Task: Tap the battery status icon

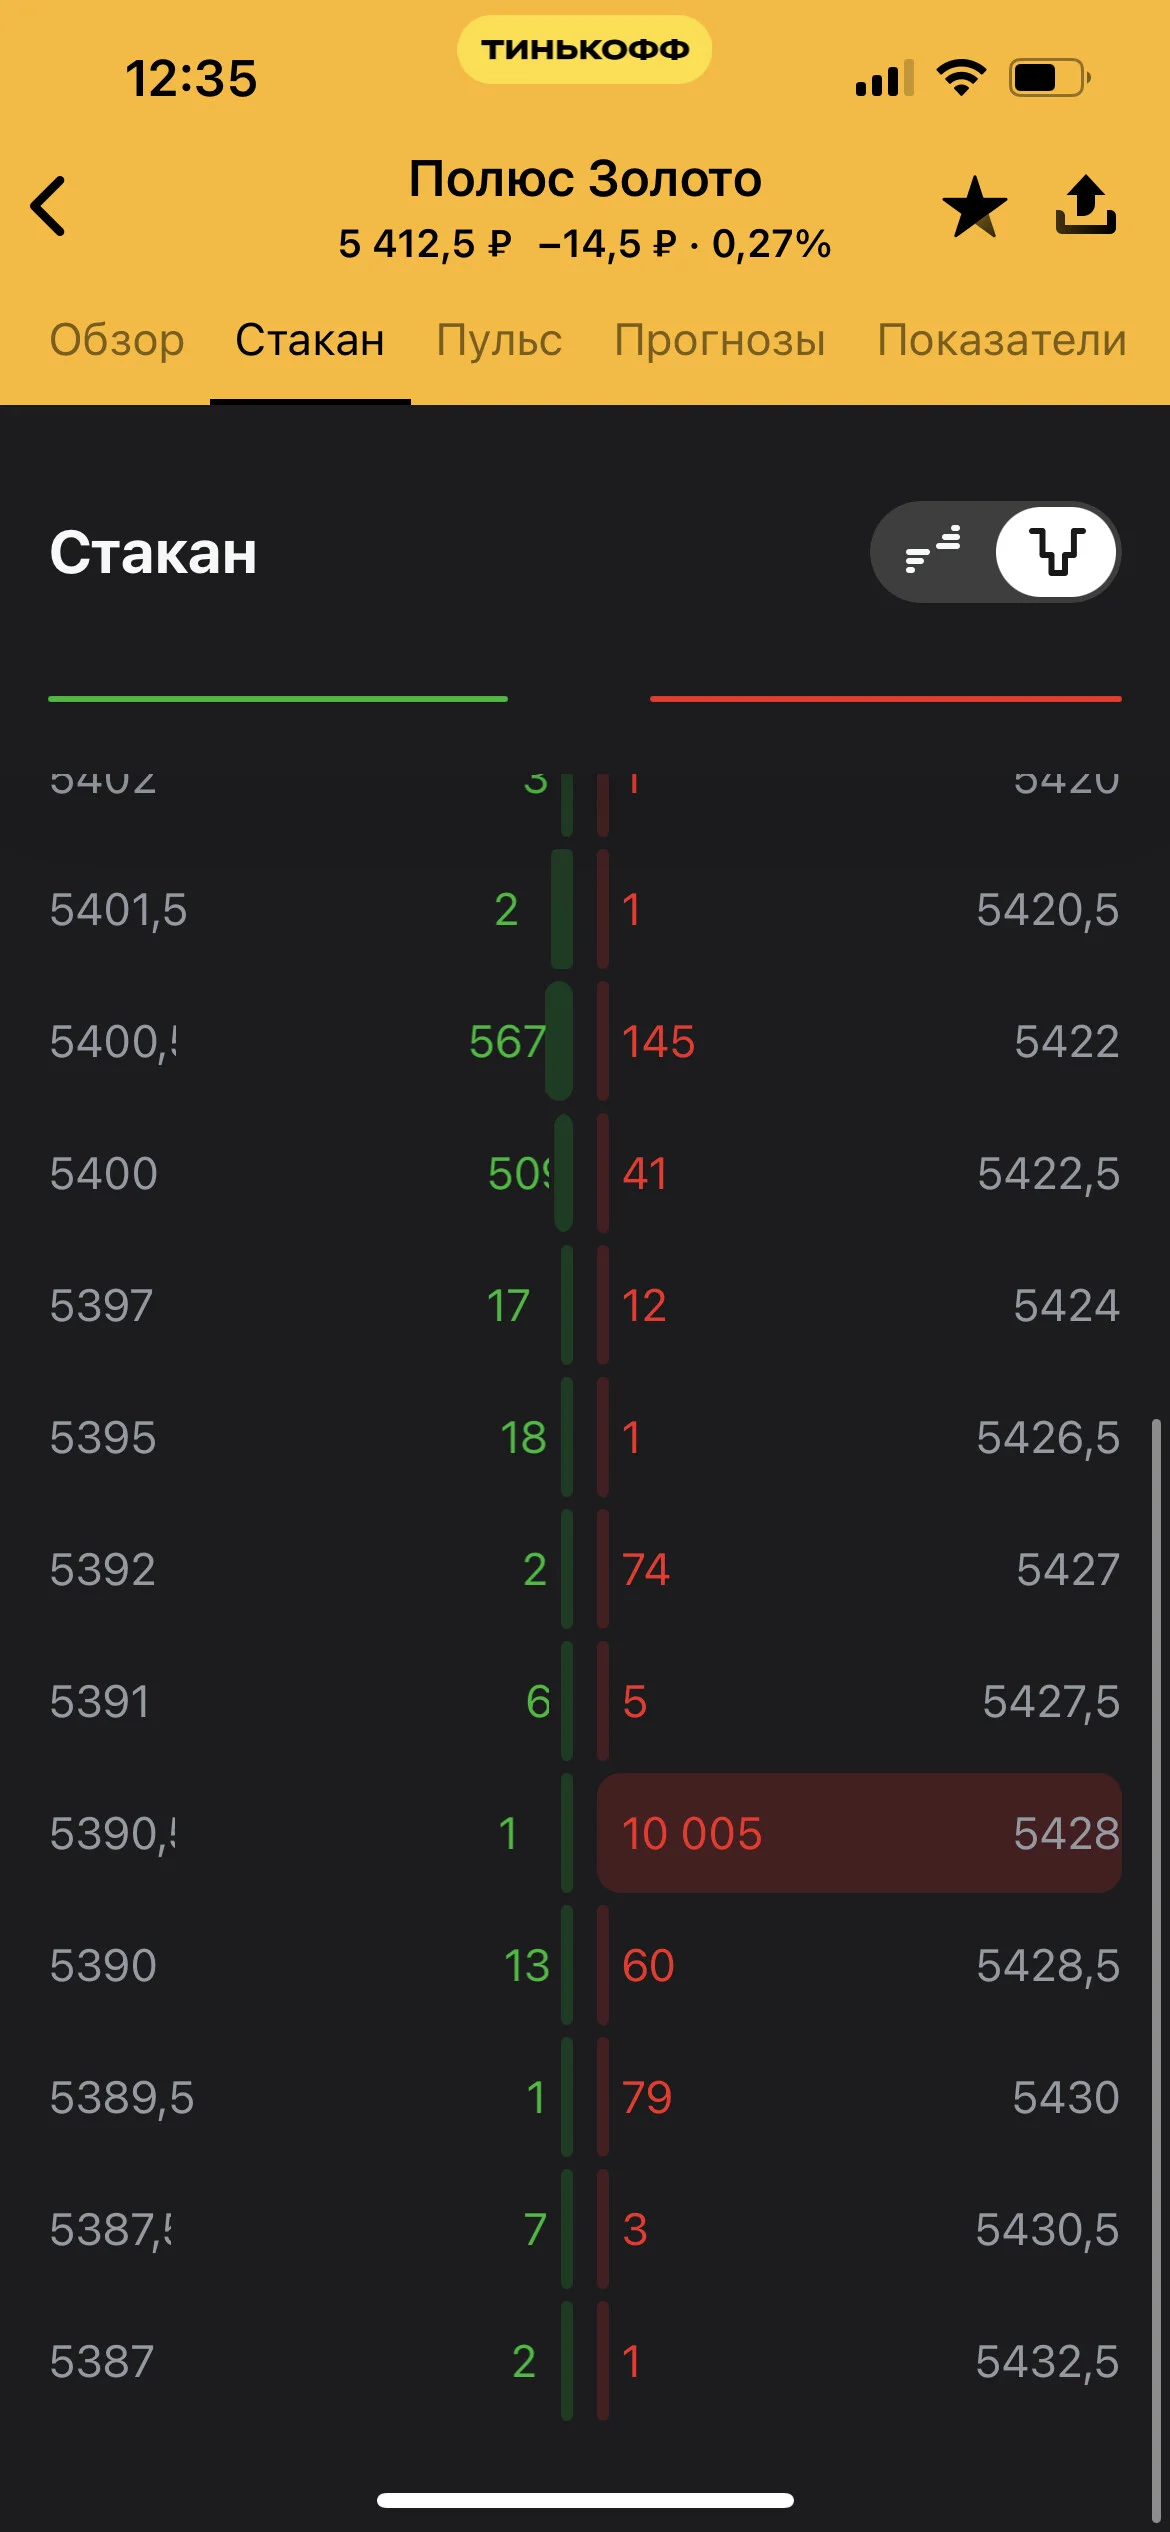Action: (x=1050, y=77)
